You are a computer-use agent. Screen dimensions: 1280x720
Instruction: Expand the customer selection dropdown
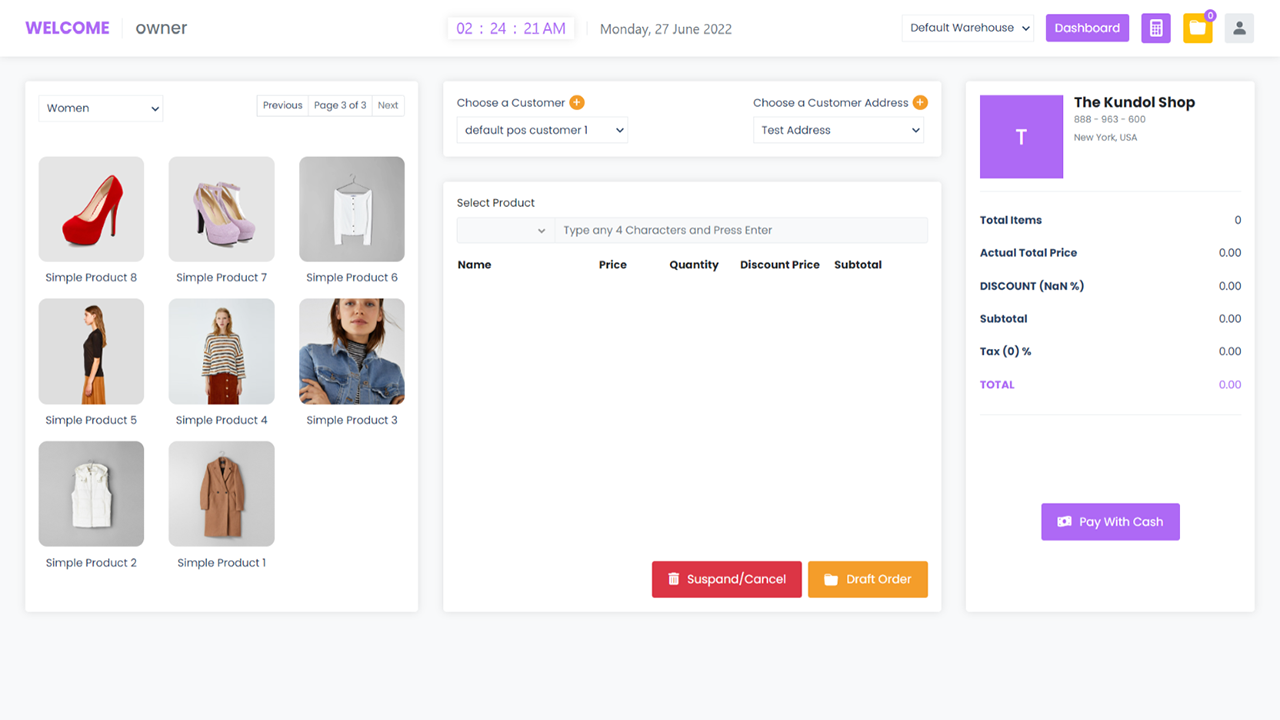[x=542, y=130]
